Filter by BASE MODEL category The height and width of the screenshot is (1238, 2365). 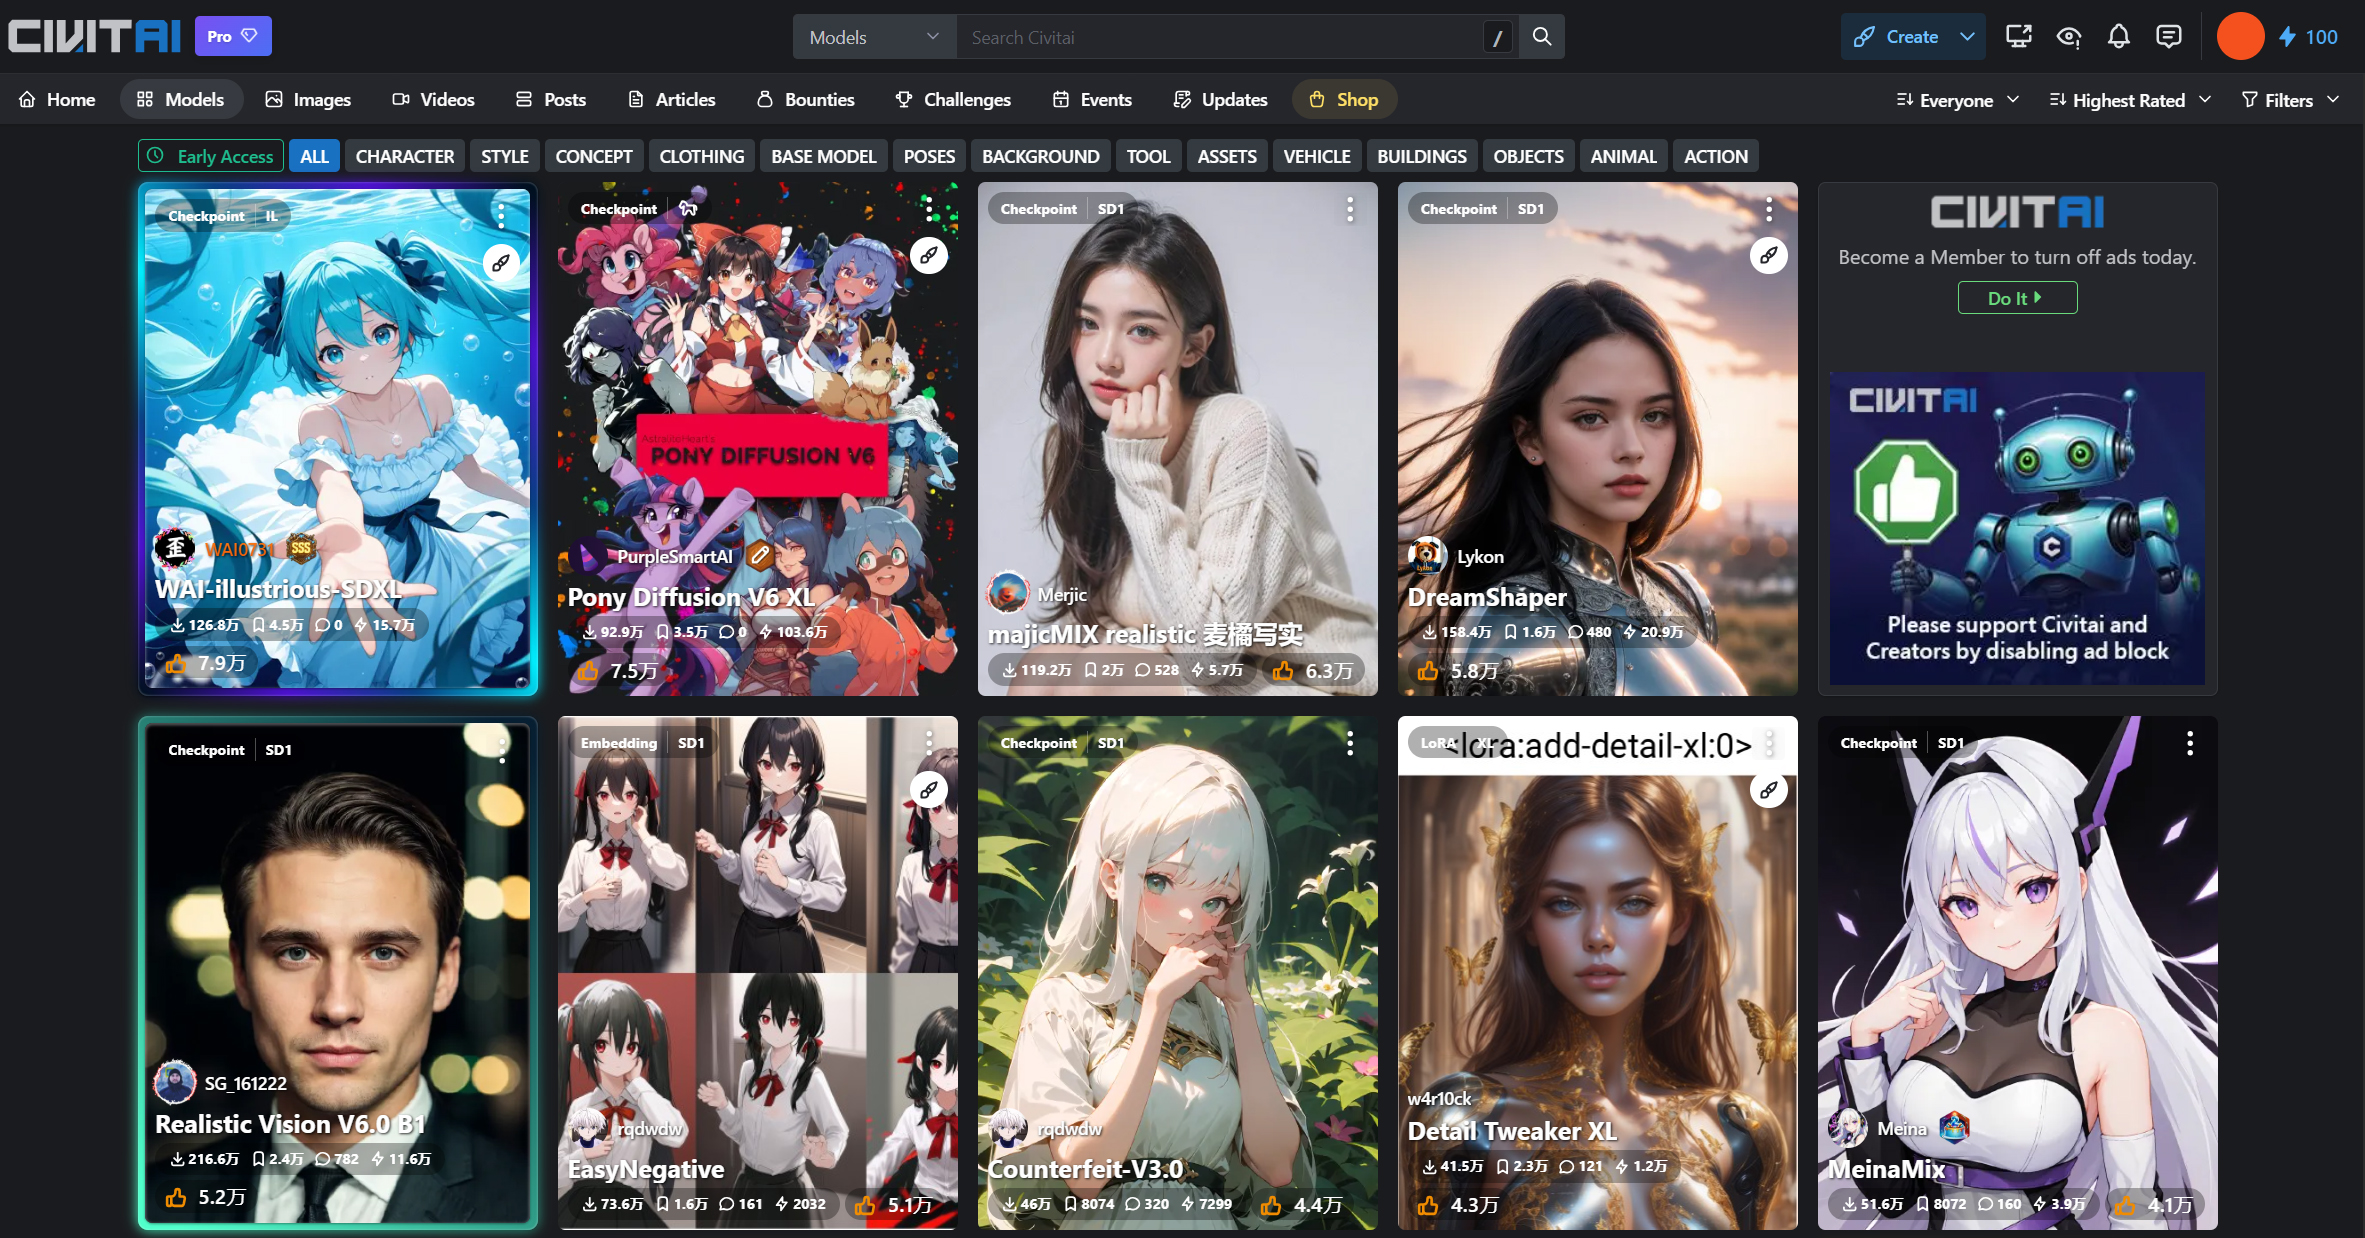point(824,156)
